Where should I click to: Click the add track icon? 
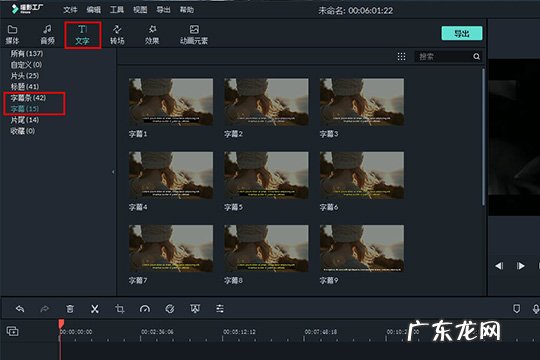(x=12, y=331)
